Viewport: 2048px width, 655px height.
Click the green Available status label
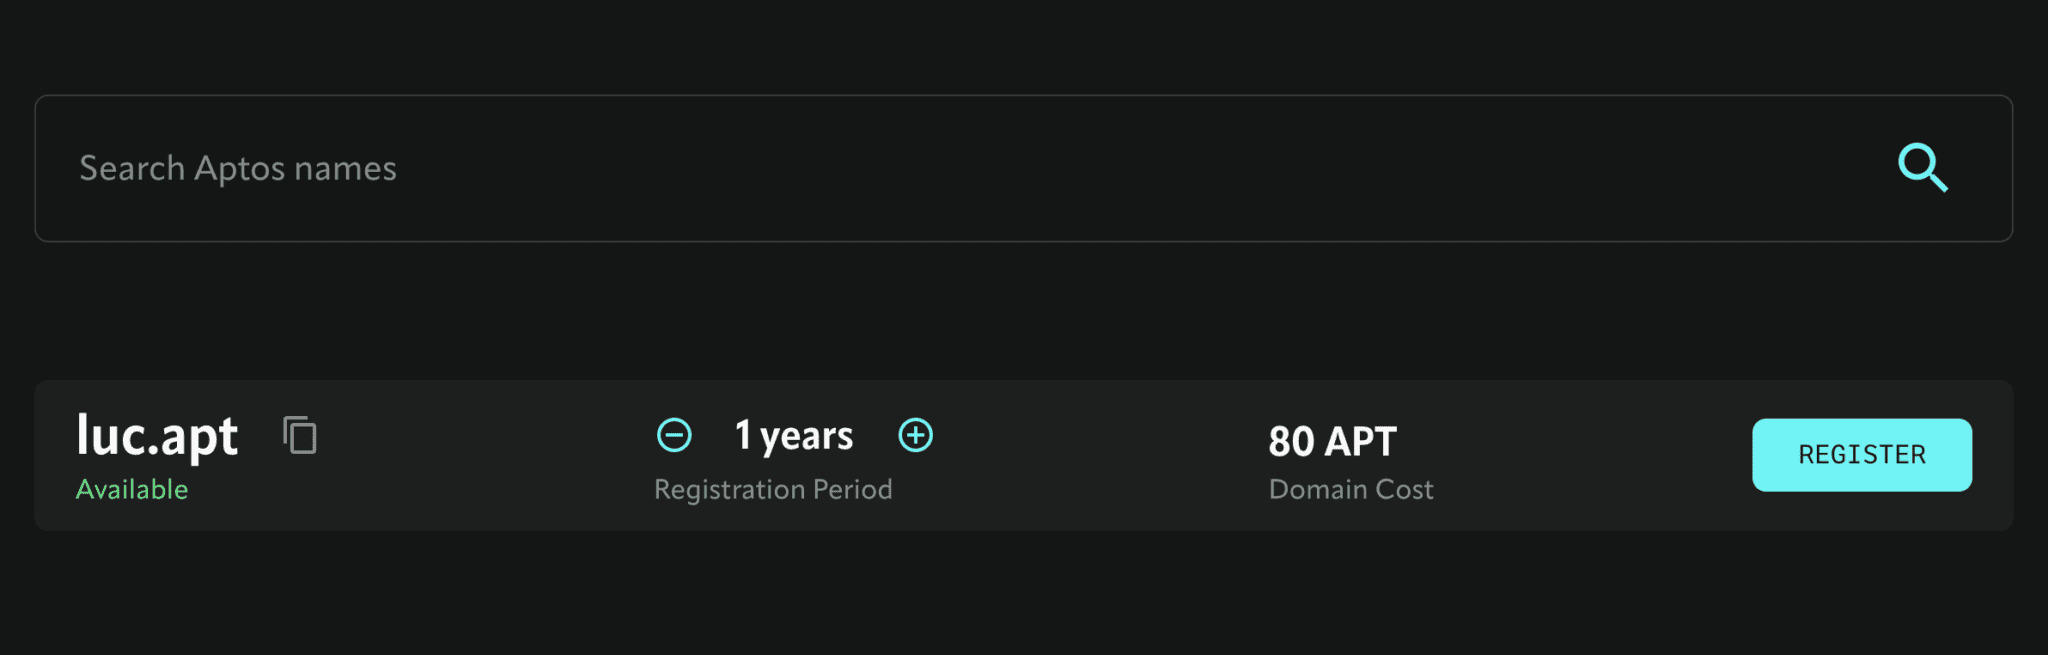132,489
